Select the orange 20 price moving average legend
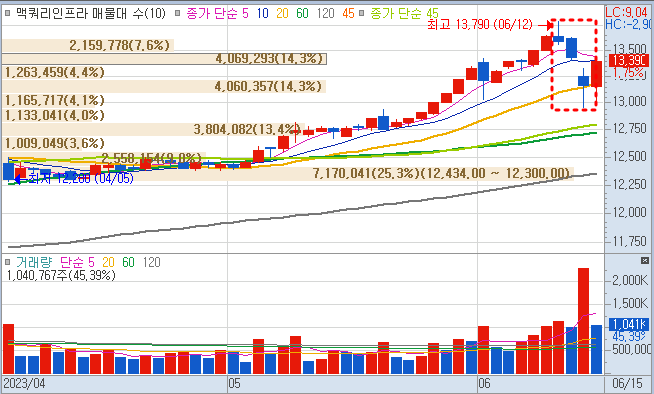The width and height of the screenshot is (654, 394). tap(282, 13)
